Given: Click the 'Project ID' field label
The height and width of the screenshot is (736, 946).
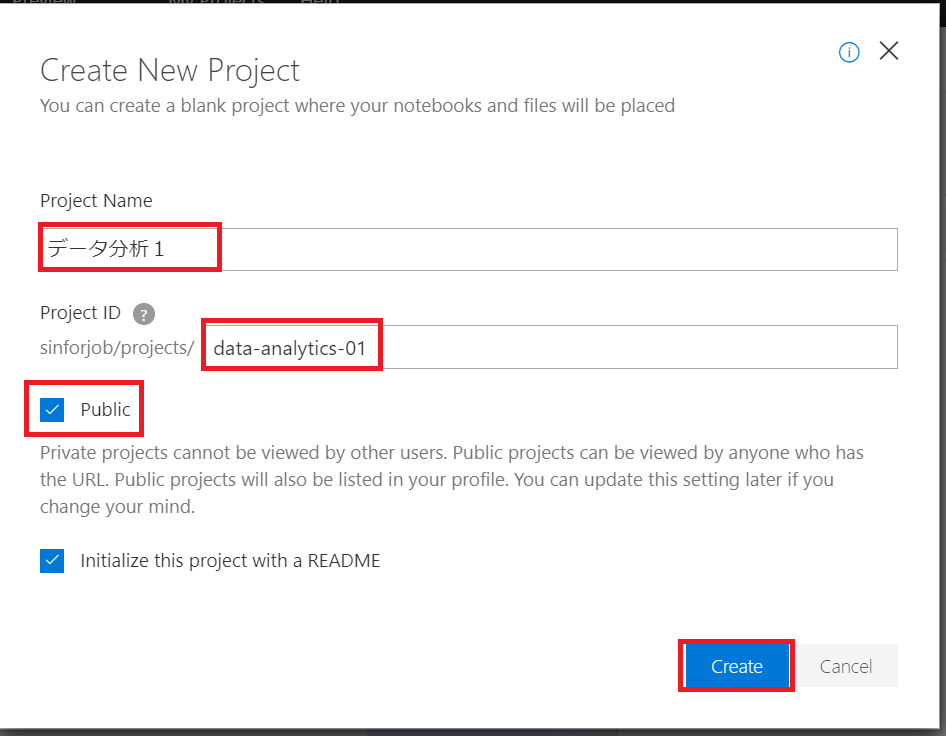Looking at the screenshot, I should tap(80, 313).
